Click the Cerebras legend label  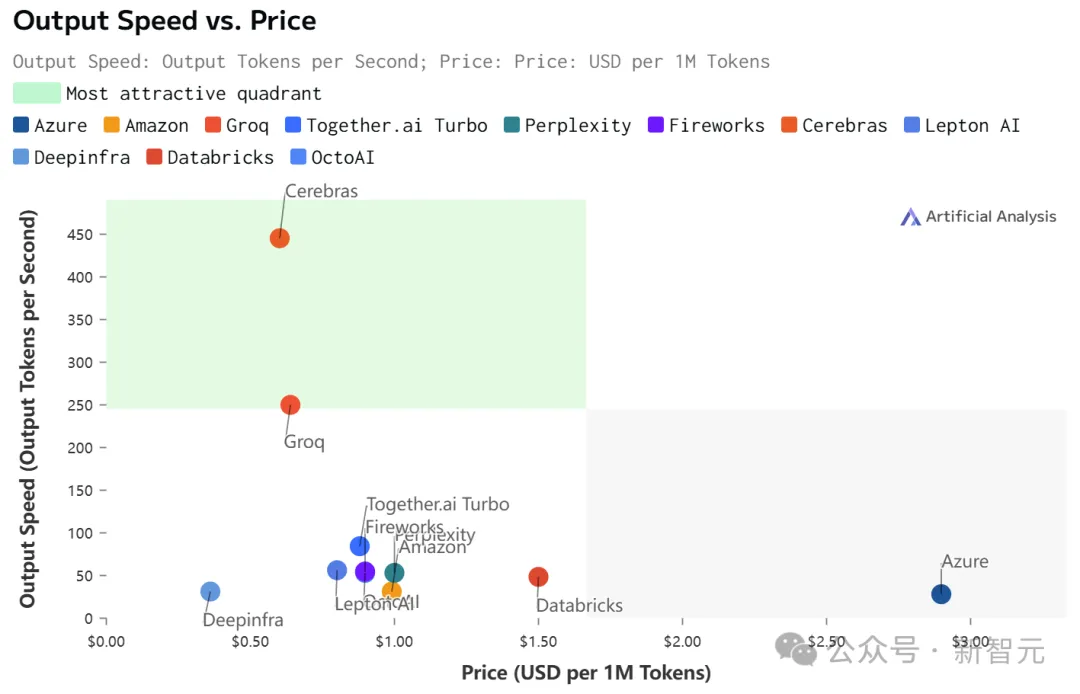[x=844, y=125]
